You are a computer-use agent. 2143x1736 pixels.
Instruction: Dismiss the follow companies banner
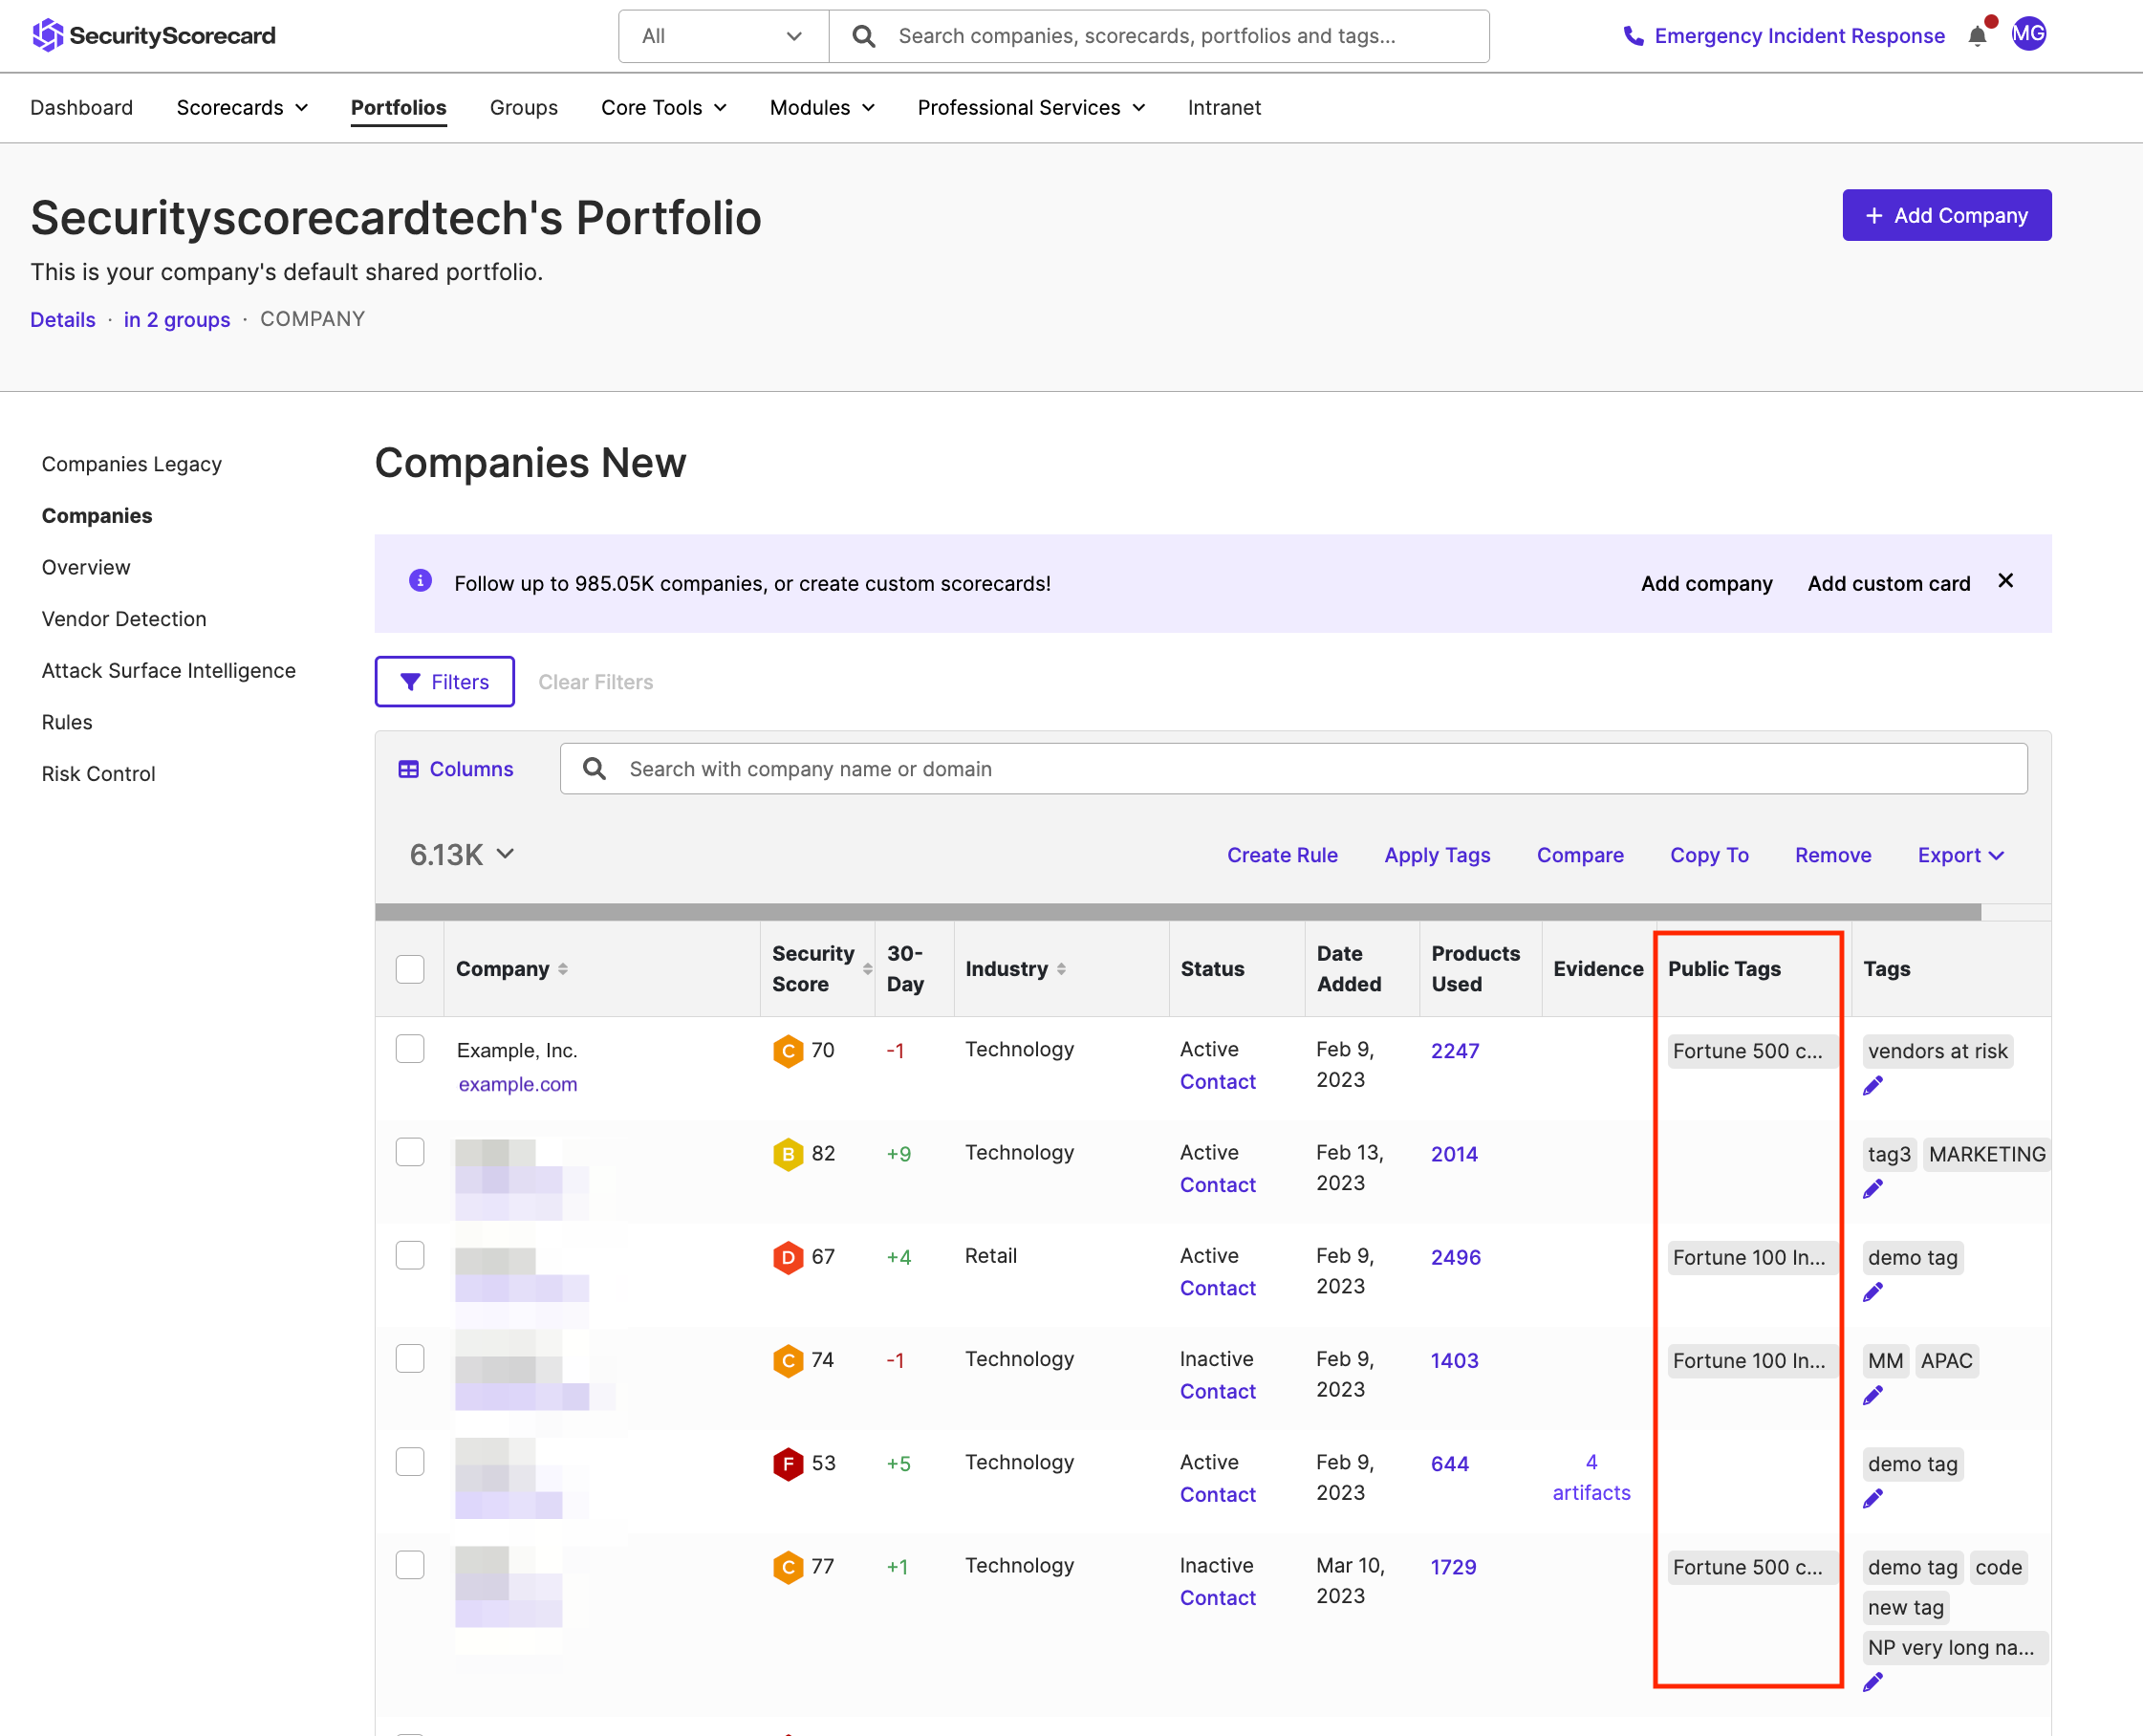coord(2005,581)
